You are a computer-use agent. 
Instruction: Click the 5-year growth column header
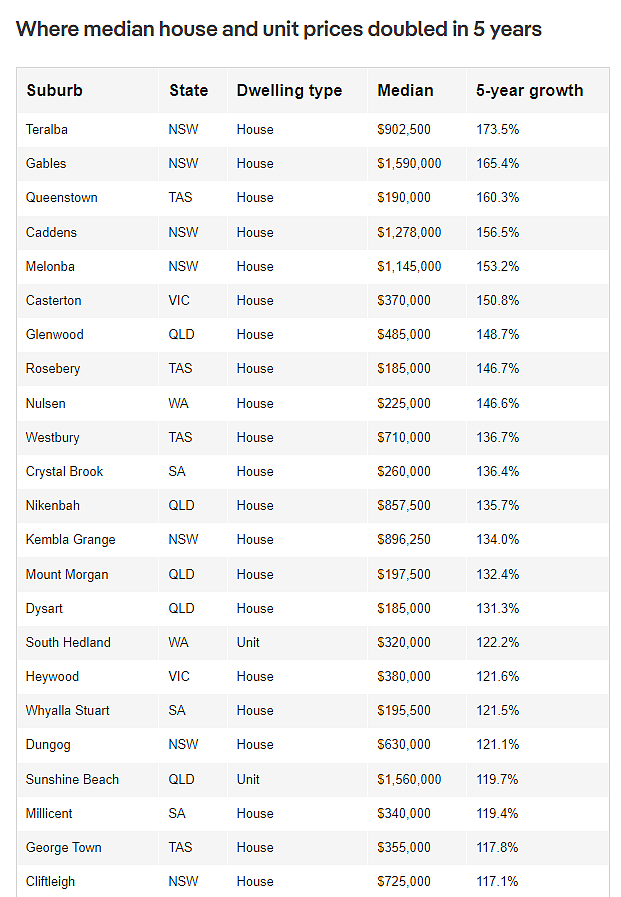tap(530, 90)
